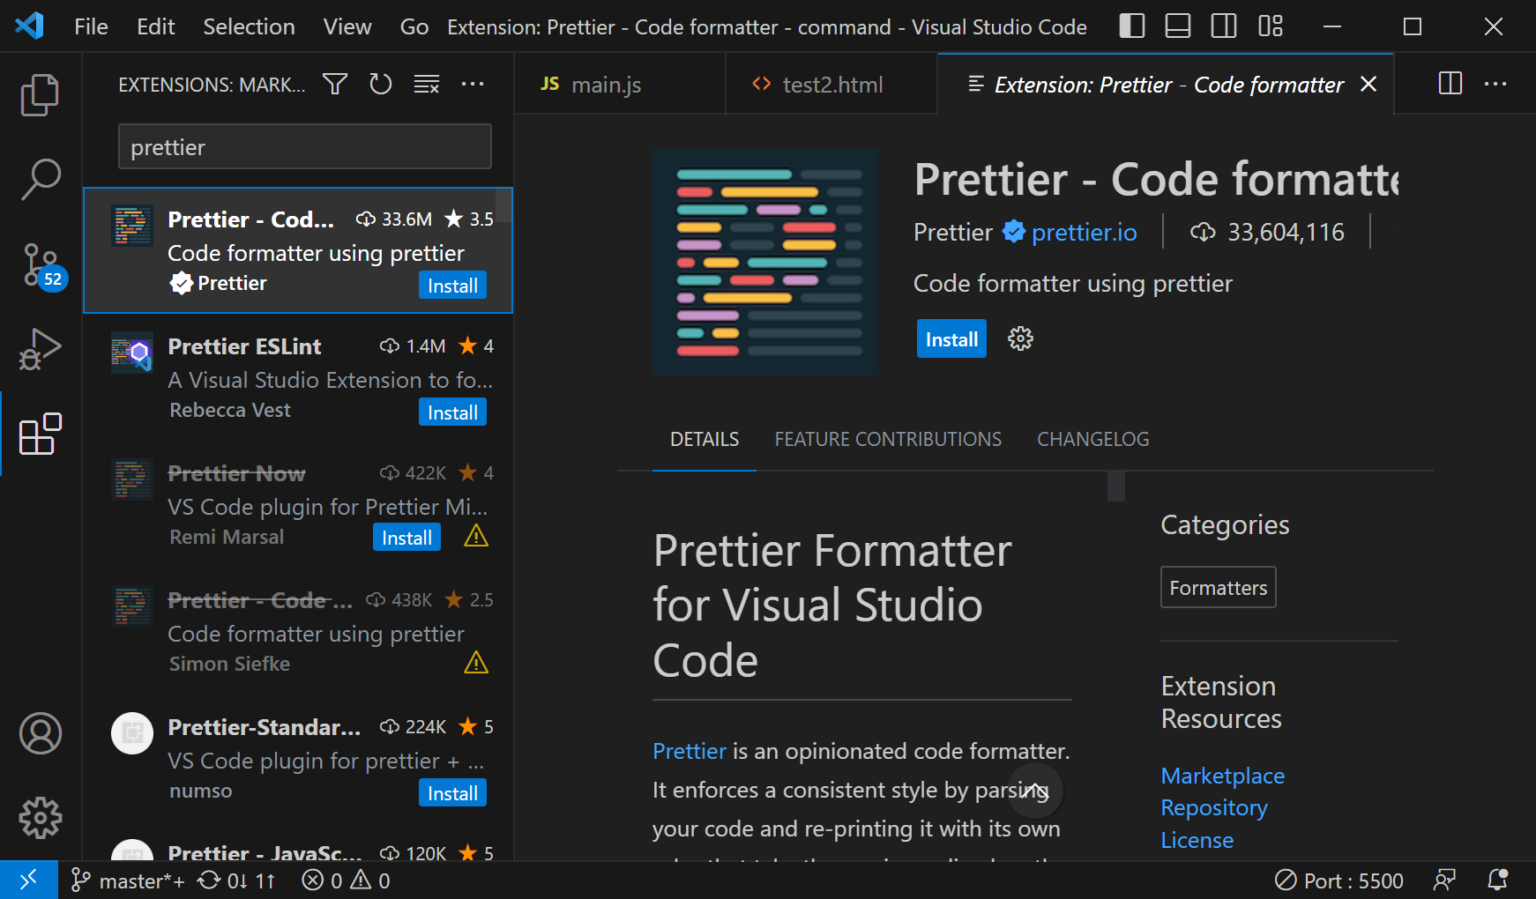Switch to the main.js editor tab
The height and width of the screenshot is (899, 1536).
click(605, 84)
